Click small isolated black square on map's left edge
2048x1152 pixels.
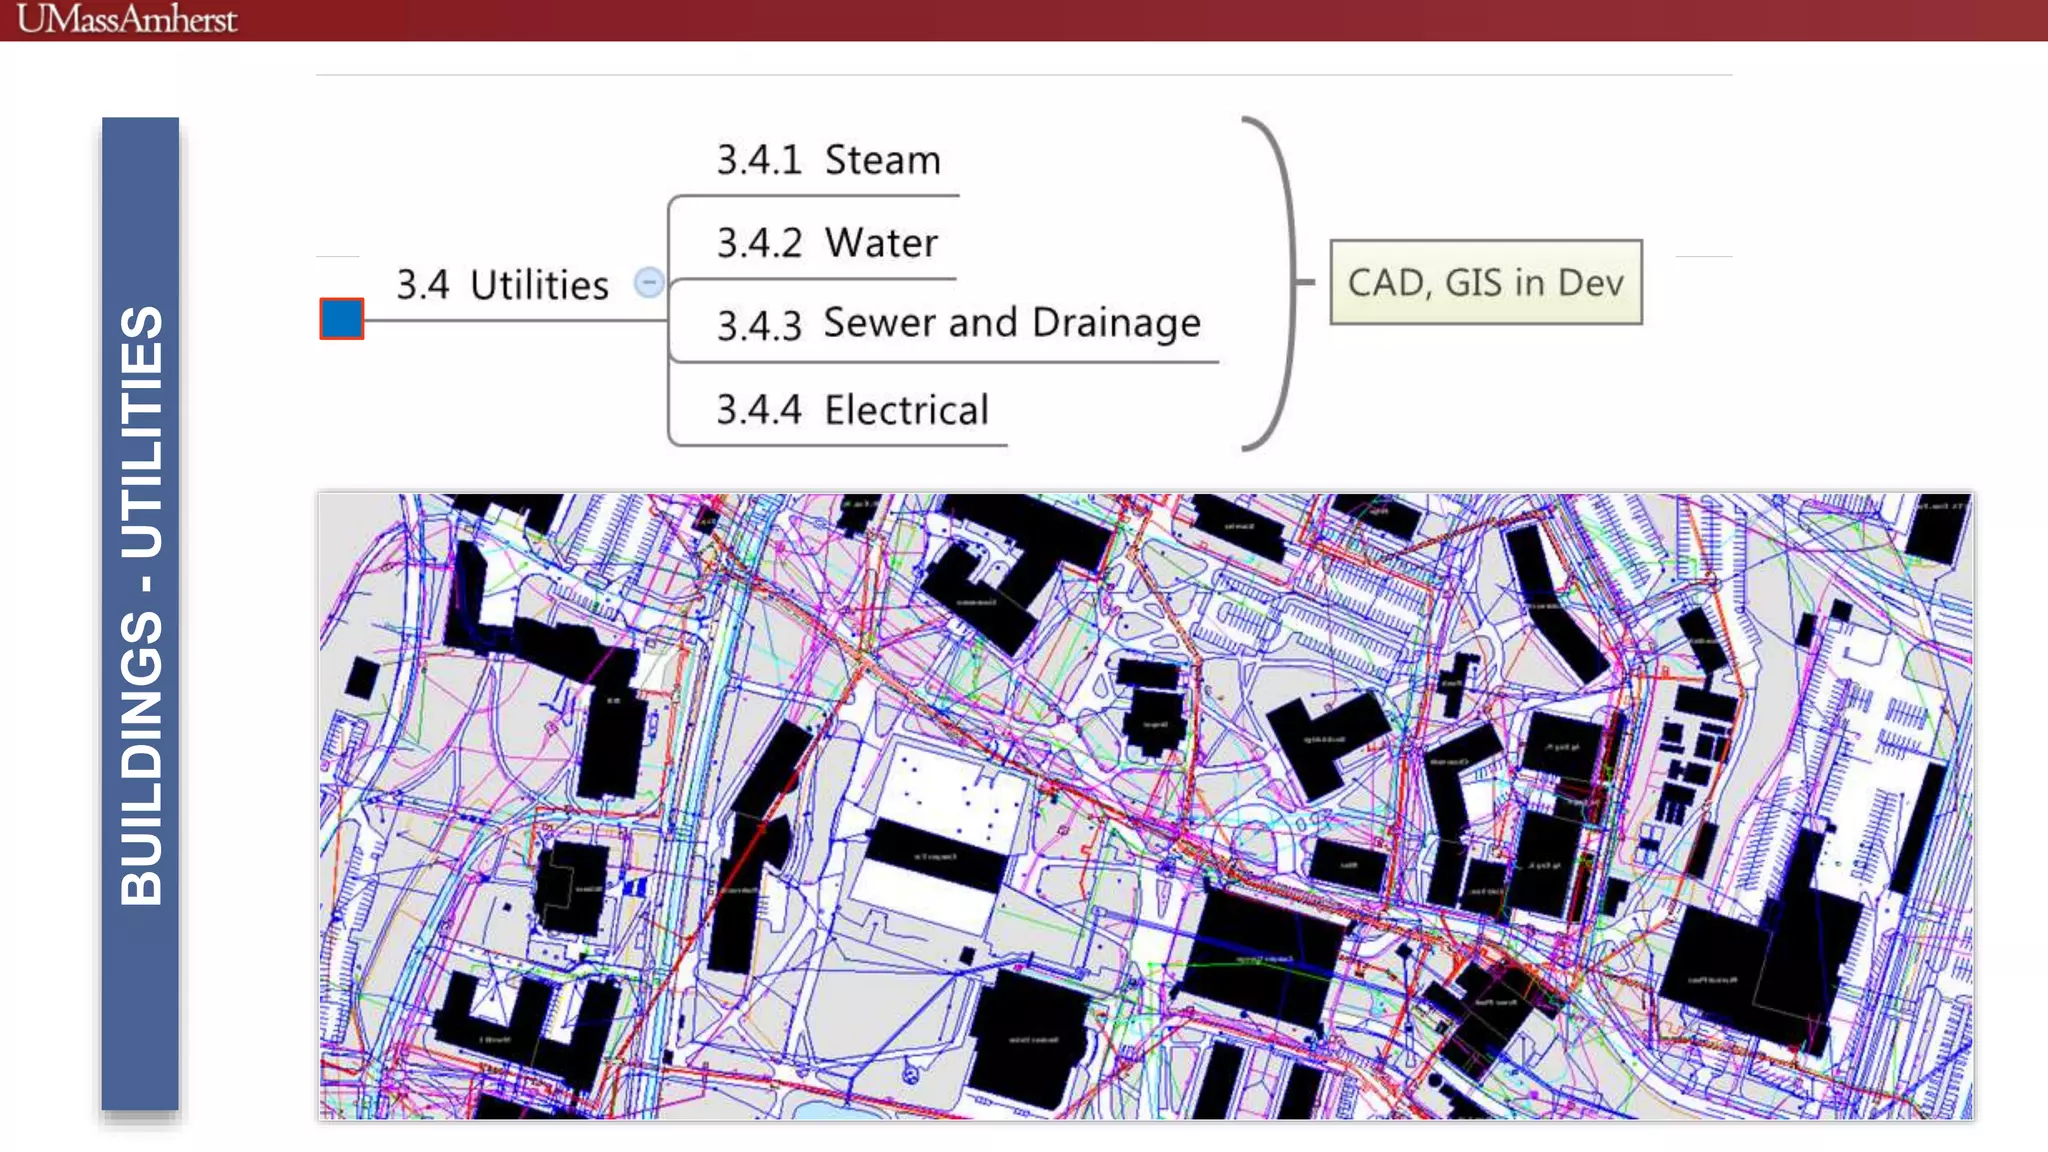click(x=361, y=679)
